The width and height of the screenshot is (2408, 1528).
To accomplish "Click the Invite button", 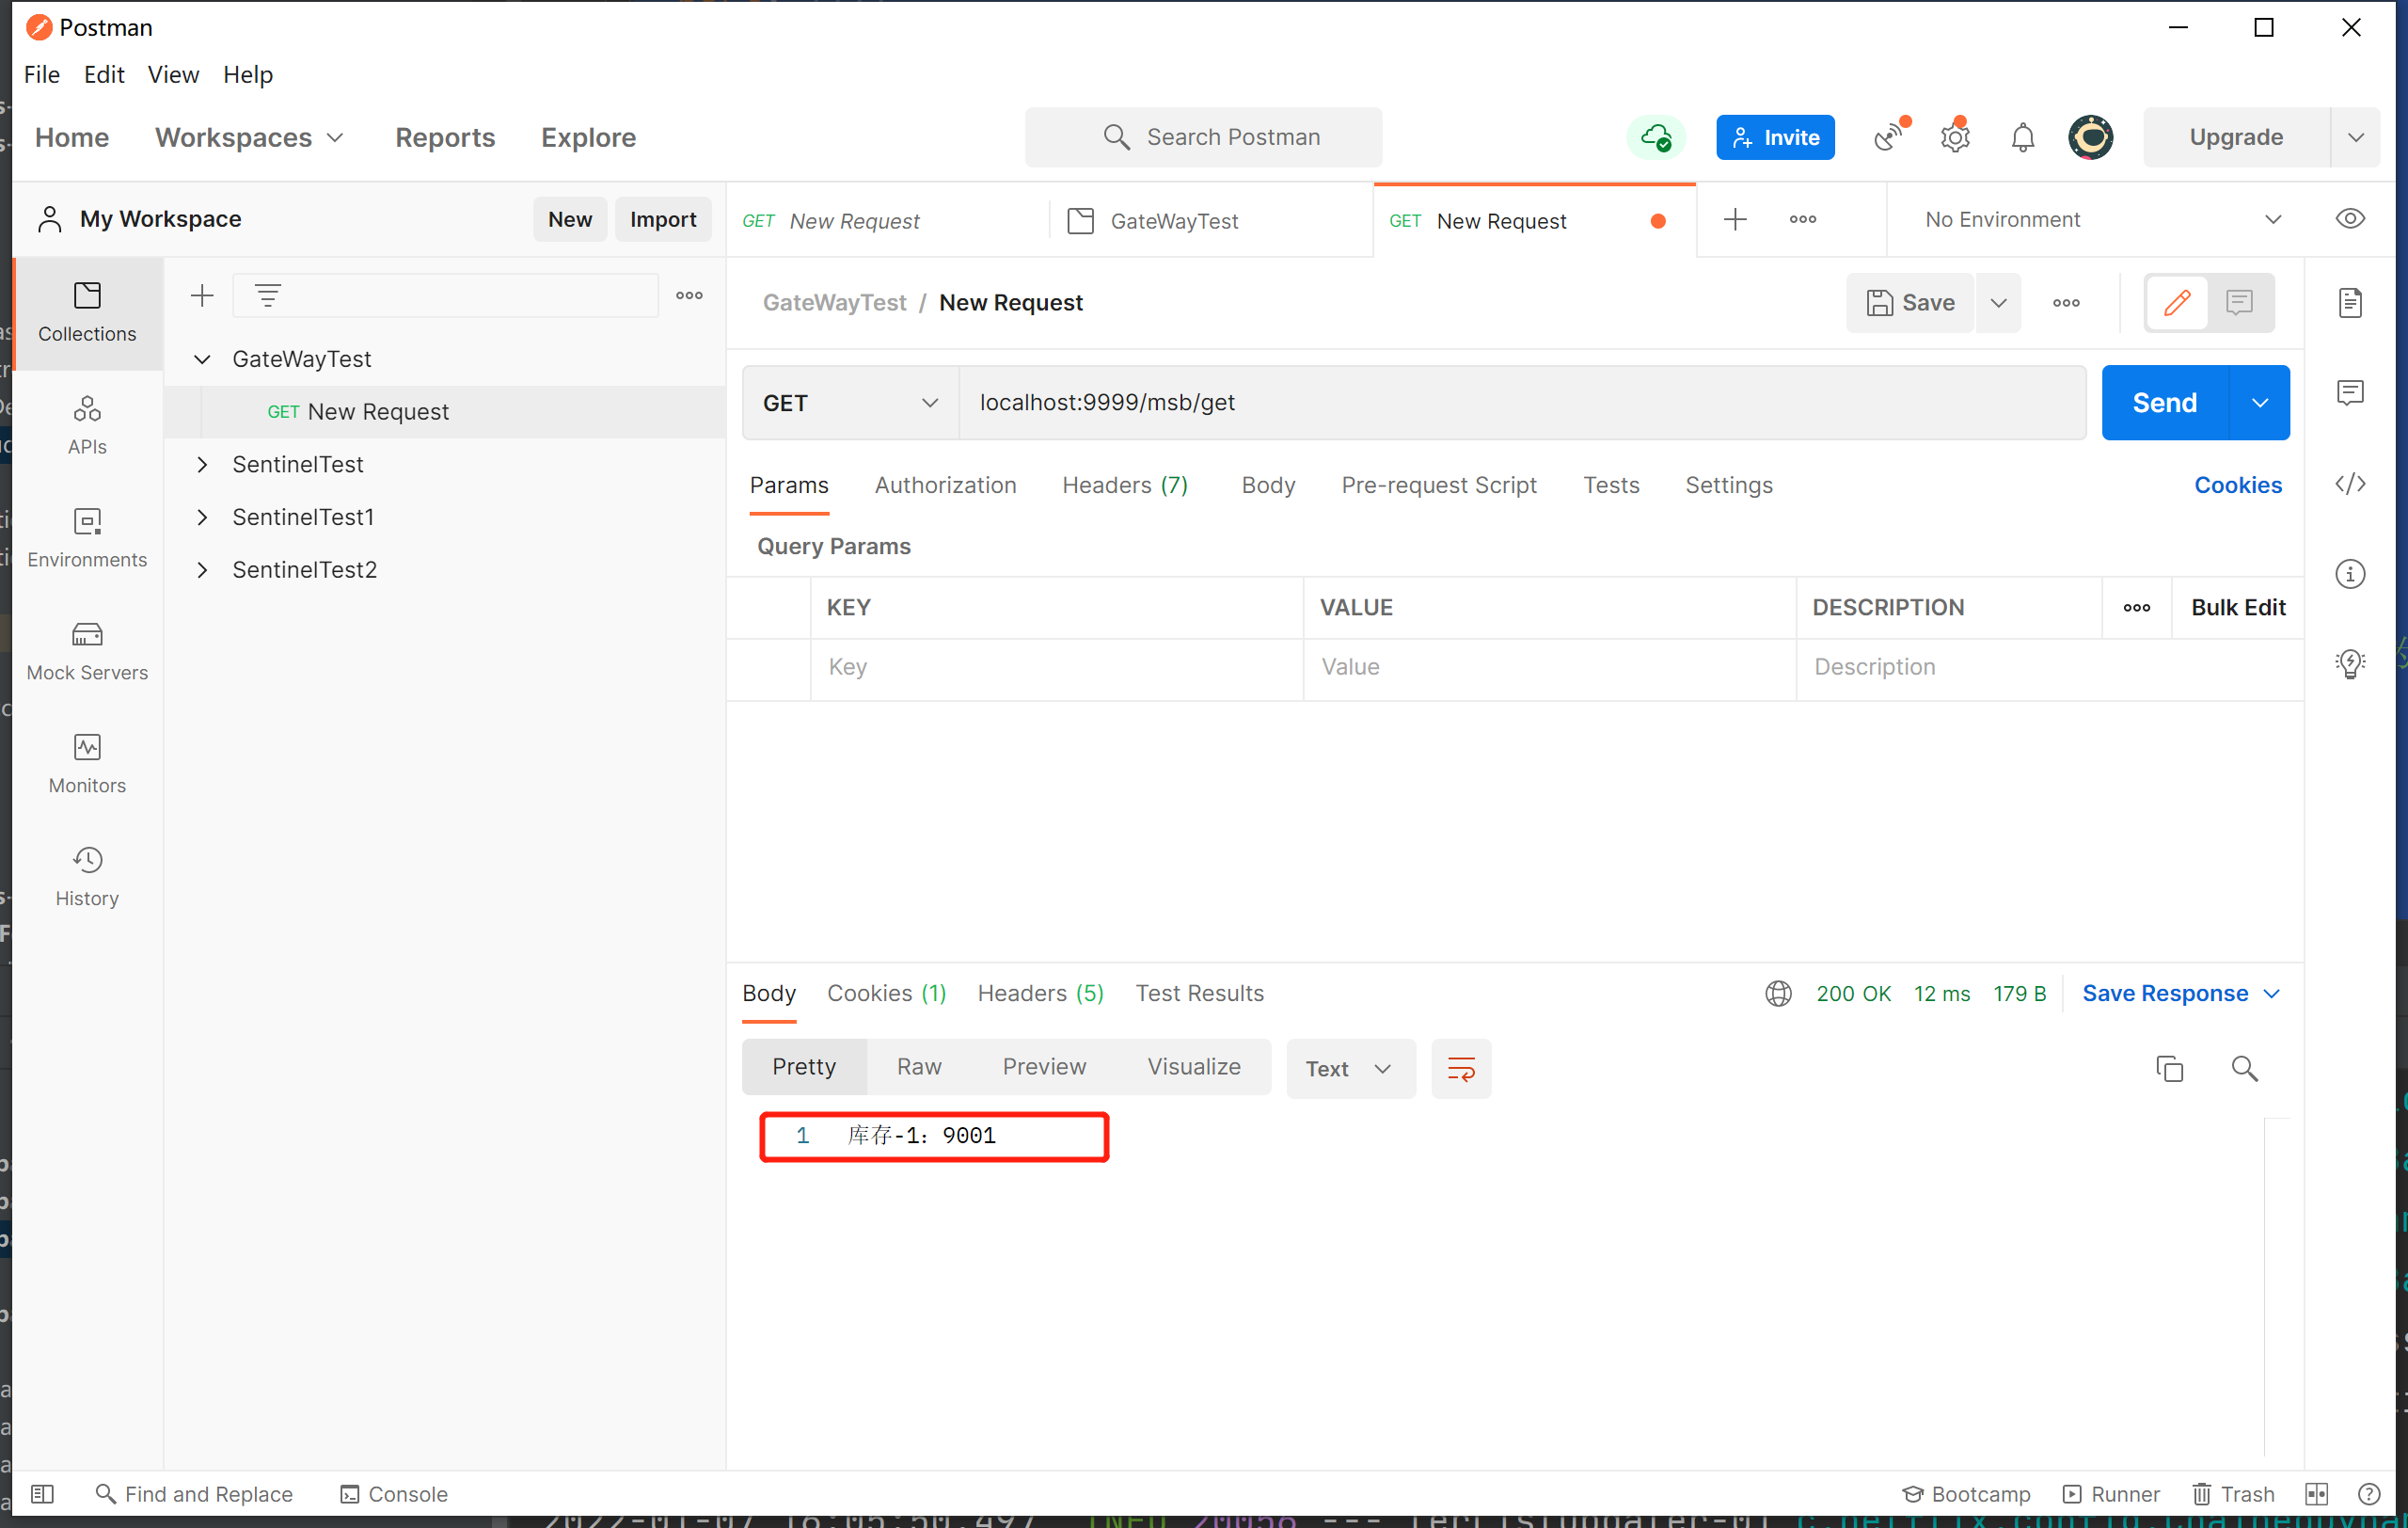I will pyautogui.click(x=1775, y=137).
